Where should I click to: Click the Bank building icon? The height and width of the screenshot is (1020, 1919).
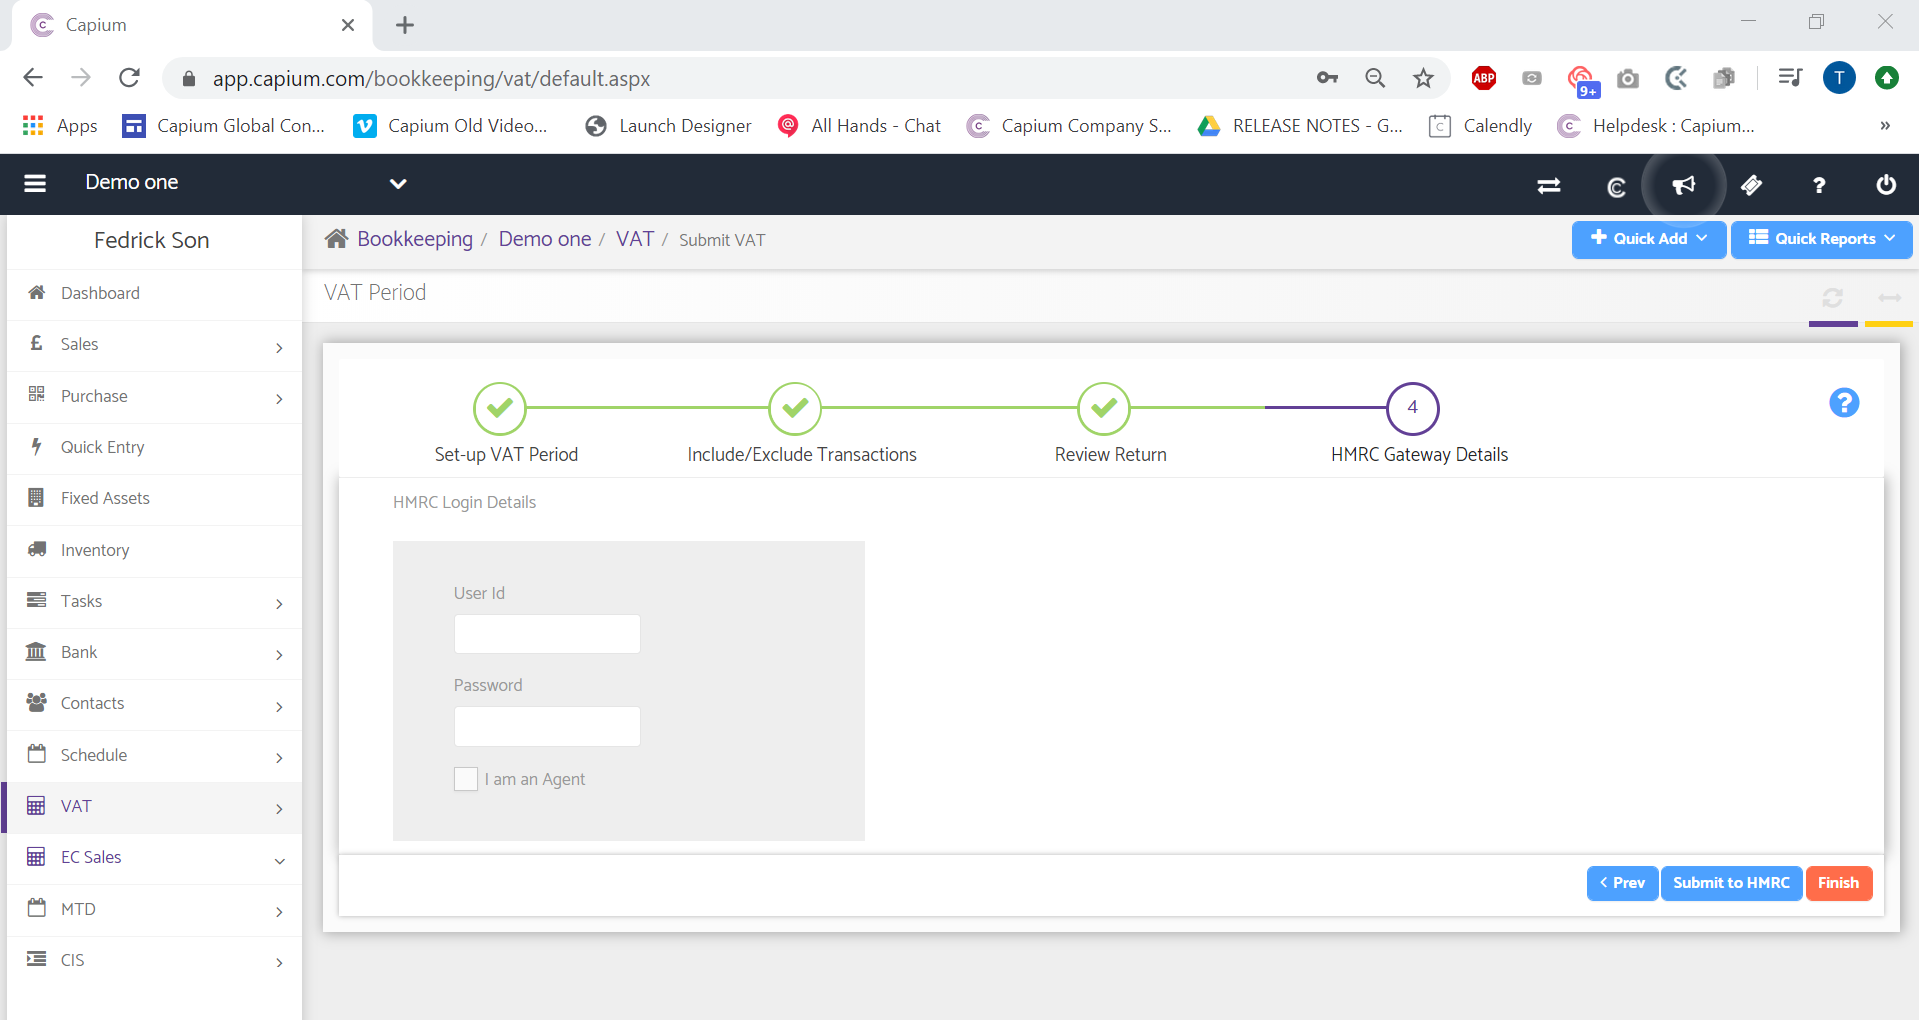36,651
